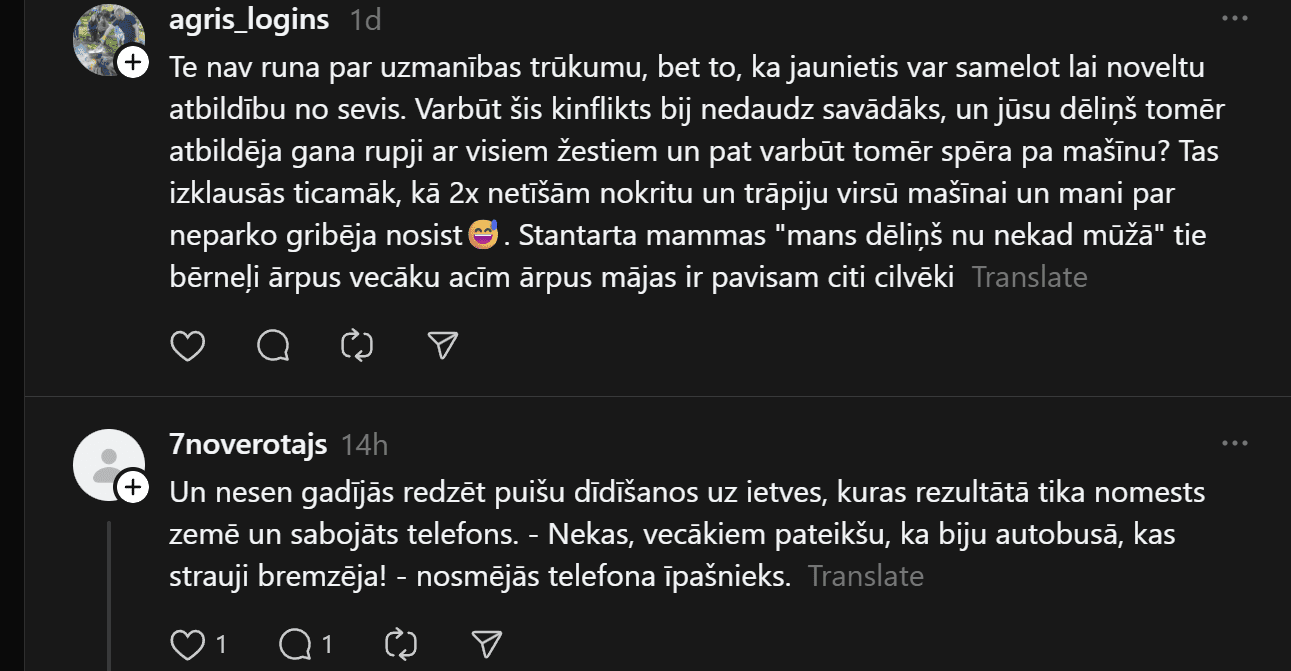This screenshot has width=1291, height=671.
Task: Repost the 7noverotajs comment
Action: click(x=401, y=644)
